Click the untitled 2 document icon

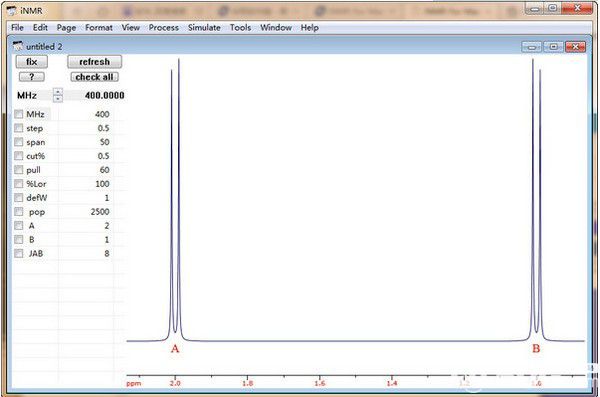(18, 46)
